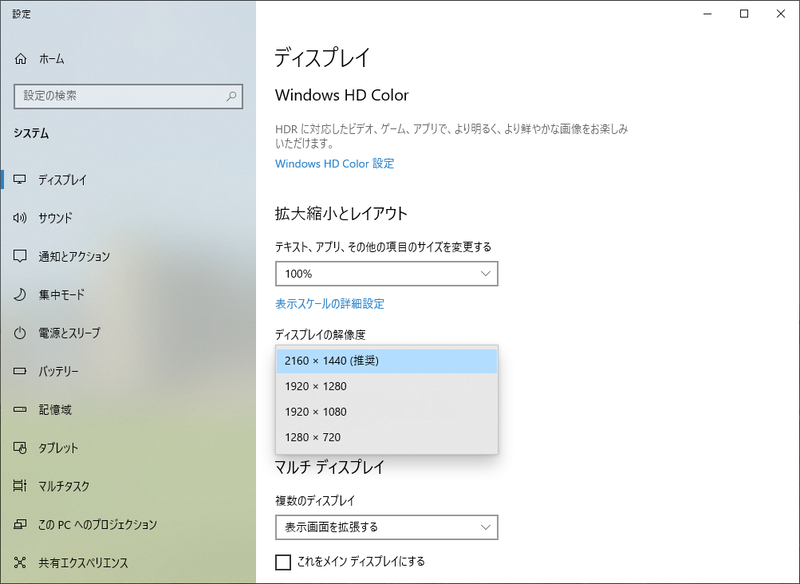Select the 1920 × 1080 resolution

[386, 411]
